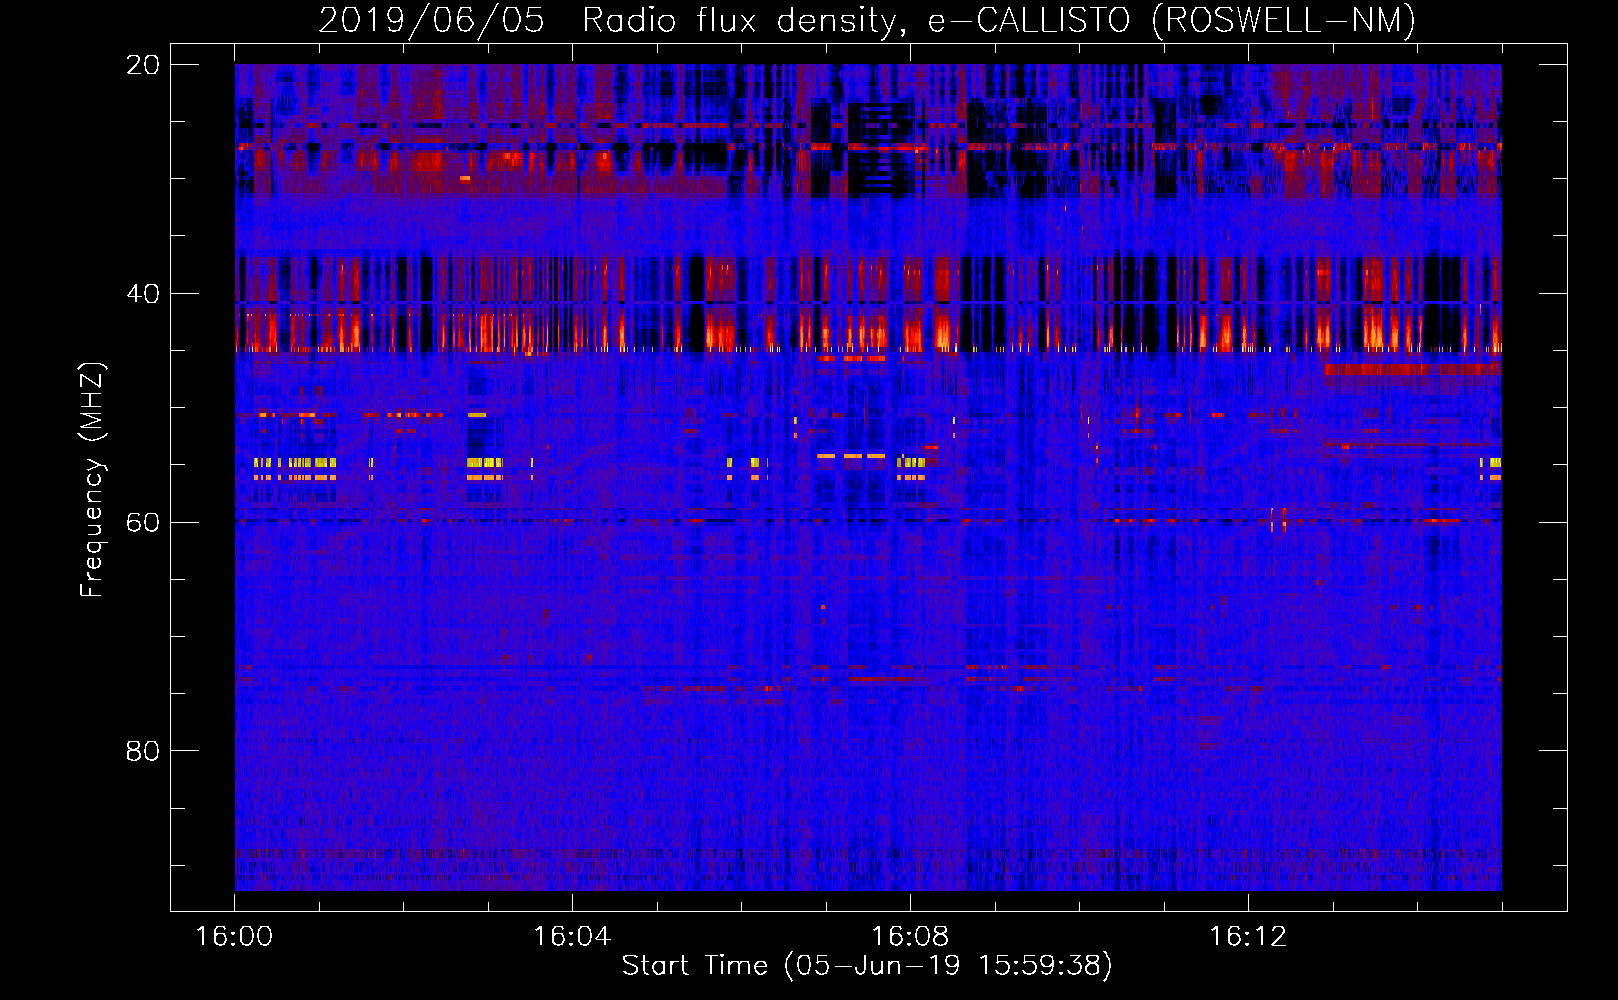
Task: Click the 80 frequency tick label
Action: pyautogui.click(x=142, y=751)
